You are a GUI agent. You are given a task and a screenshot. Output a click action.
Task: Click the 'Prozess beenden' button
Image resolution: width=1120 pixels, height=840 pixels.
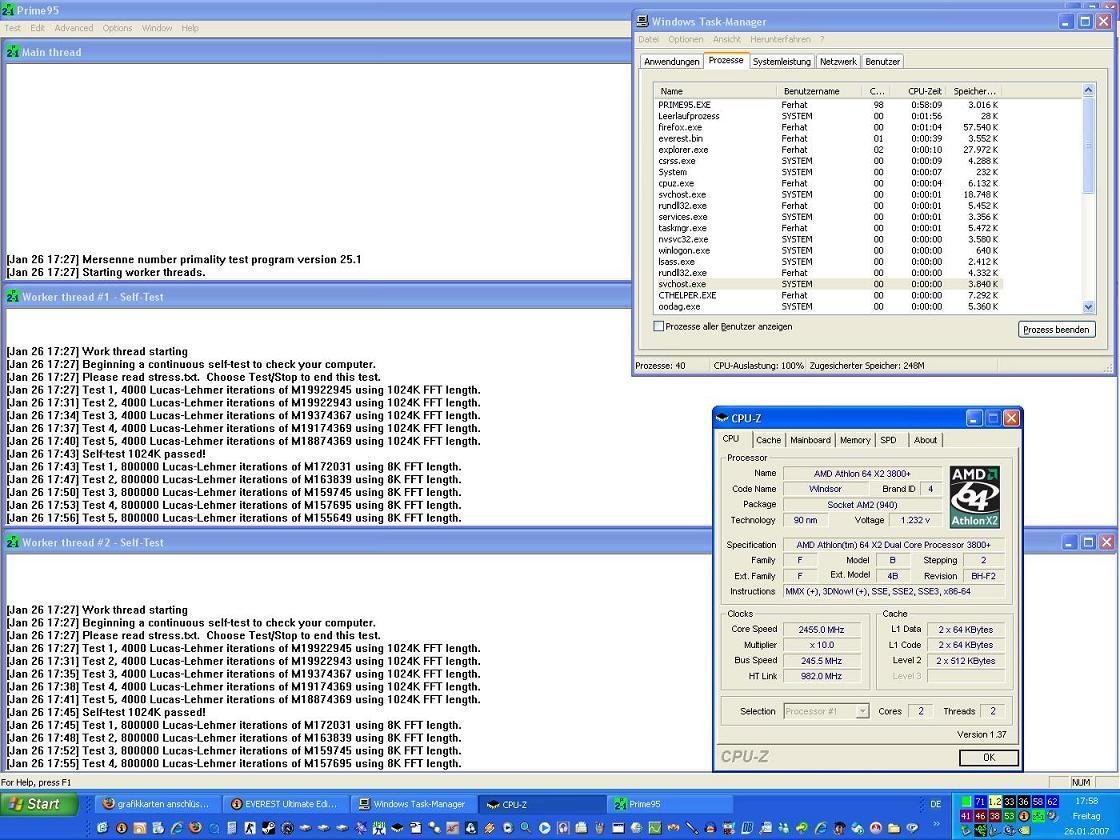(1056, 329)
